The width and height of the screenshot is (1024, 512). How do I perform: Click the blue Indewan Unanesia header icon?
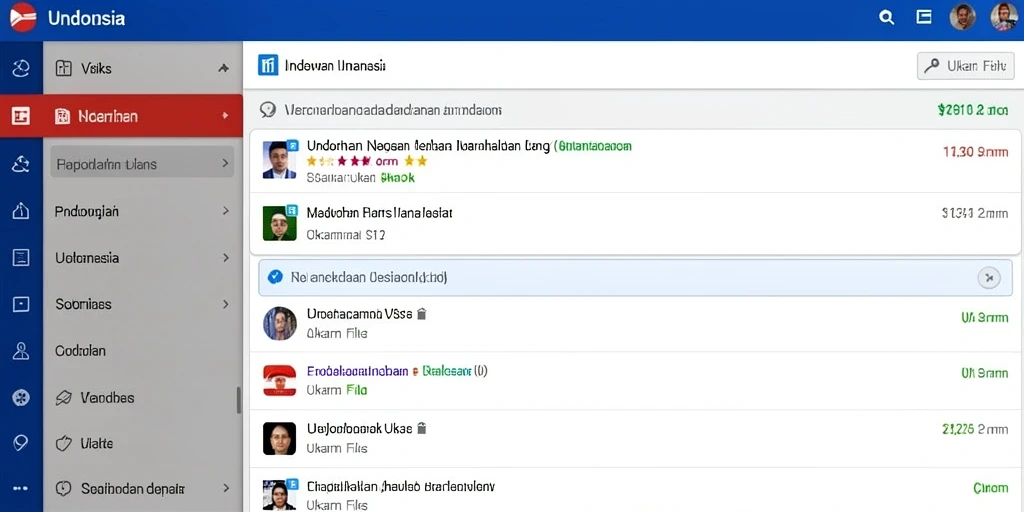[268, 65]
